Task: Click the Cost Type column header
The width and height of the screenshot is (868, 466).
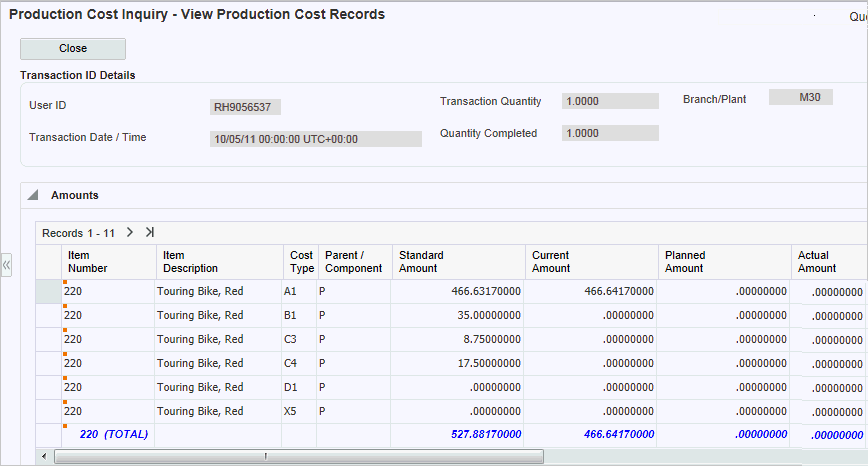Action: pos(301,262)
